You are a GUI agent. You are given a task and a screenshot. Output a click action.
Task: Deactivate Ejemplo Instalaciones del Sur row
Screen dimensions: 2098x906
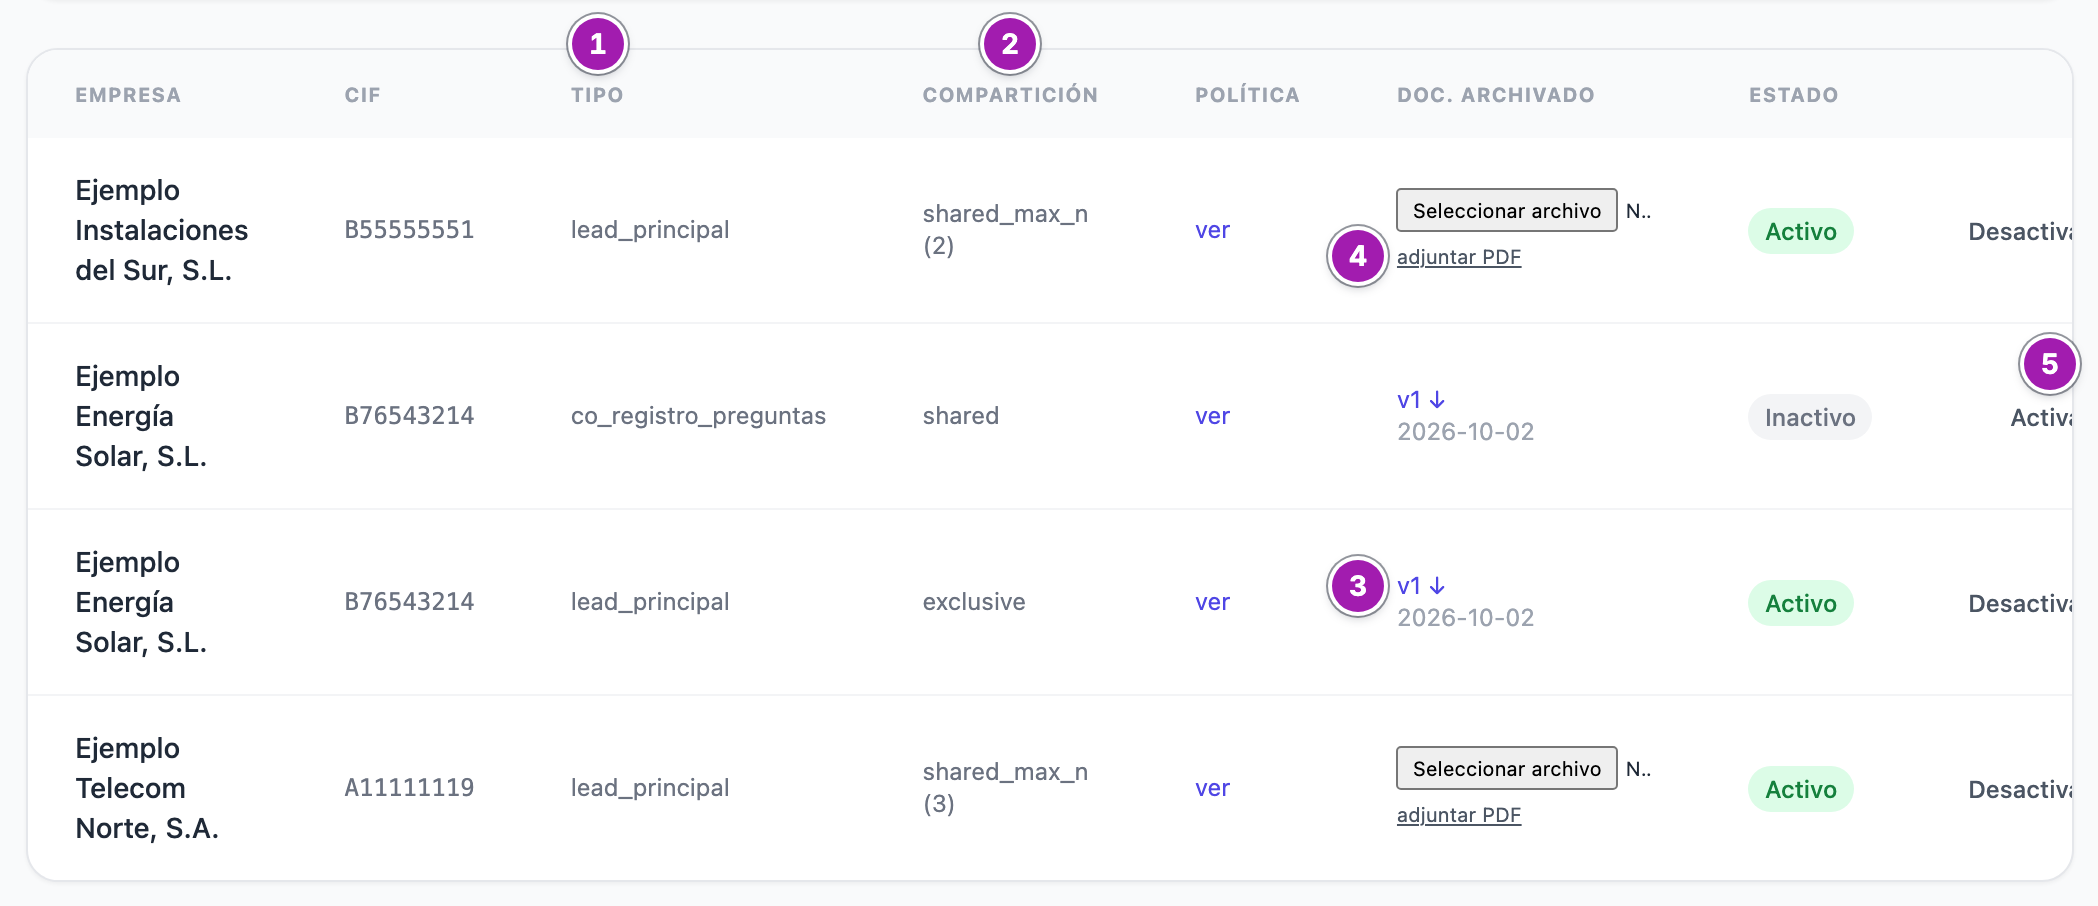(2020, 232)
